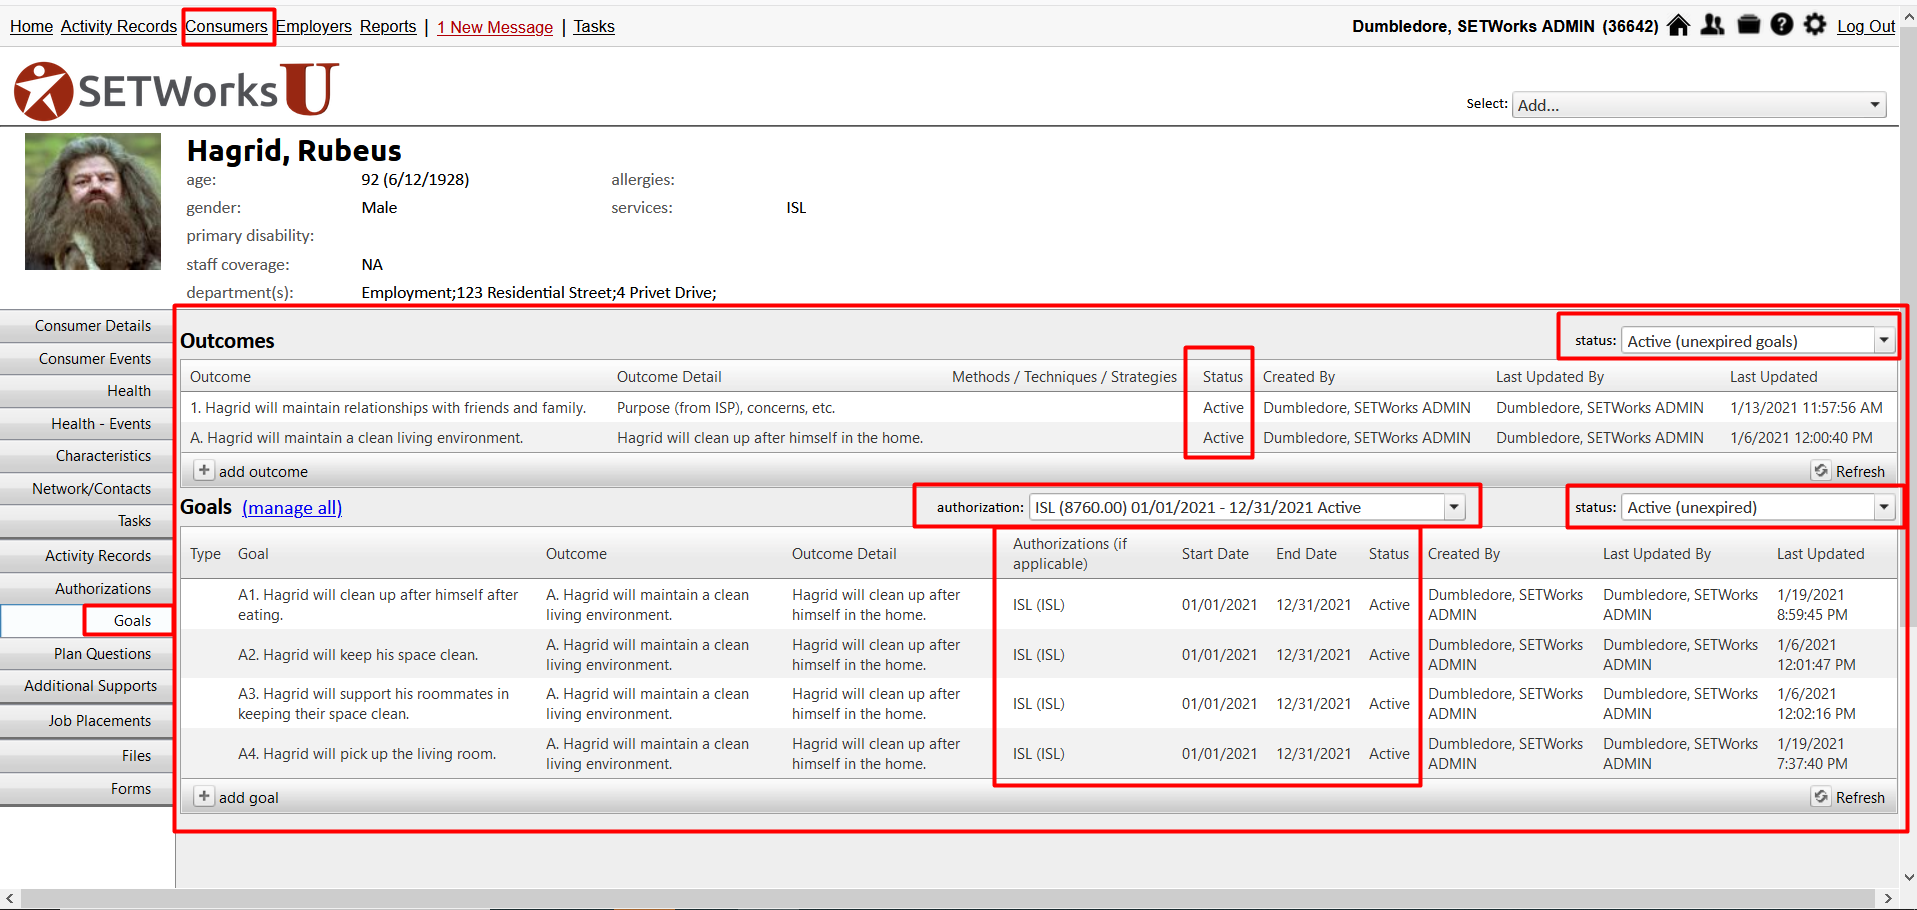The height and width of the screenshot is (910, 1917).
Task: Click Rubeus Hagrid's profile photo
Action: (x=93, y=201)
